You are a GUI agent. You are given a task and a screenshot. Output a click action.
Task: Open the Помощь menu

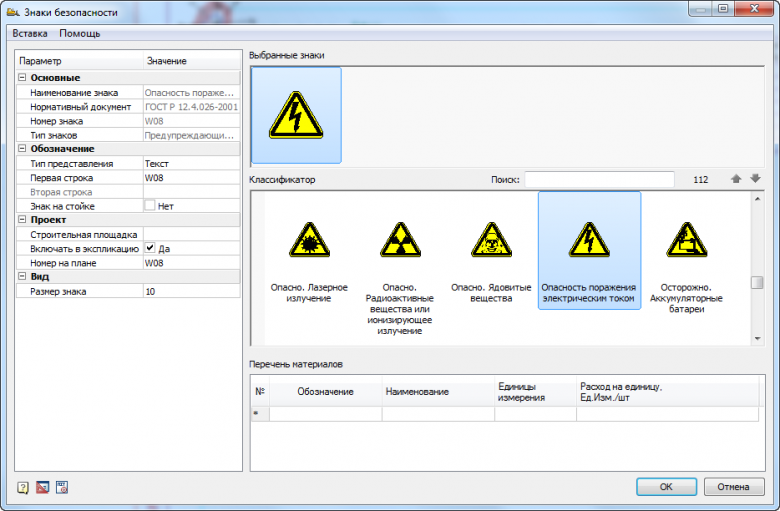tap(80, 33)
